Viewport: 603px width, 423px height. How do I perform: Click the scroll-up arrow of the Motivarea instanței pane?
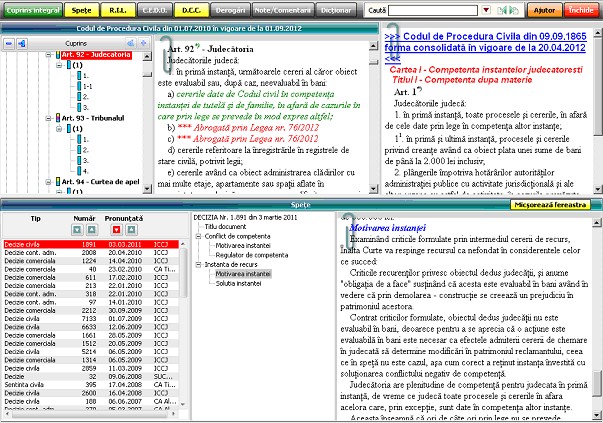click(597, 222)
